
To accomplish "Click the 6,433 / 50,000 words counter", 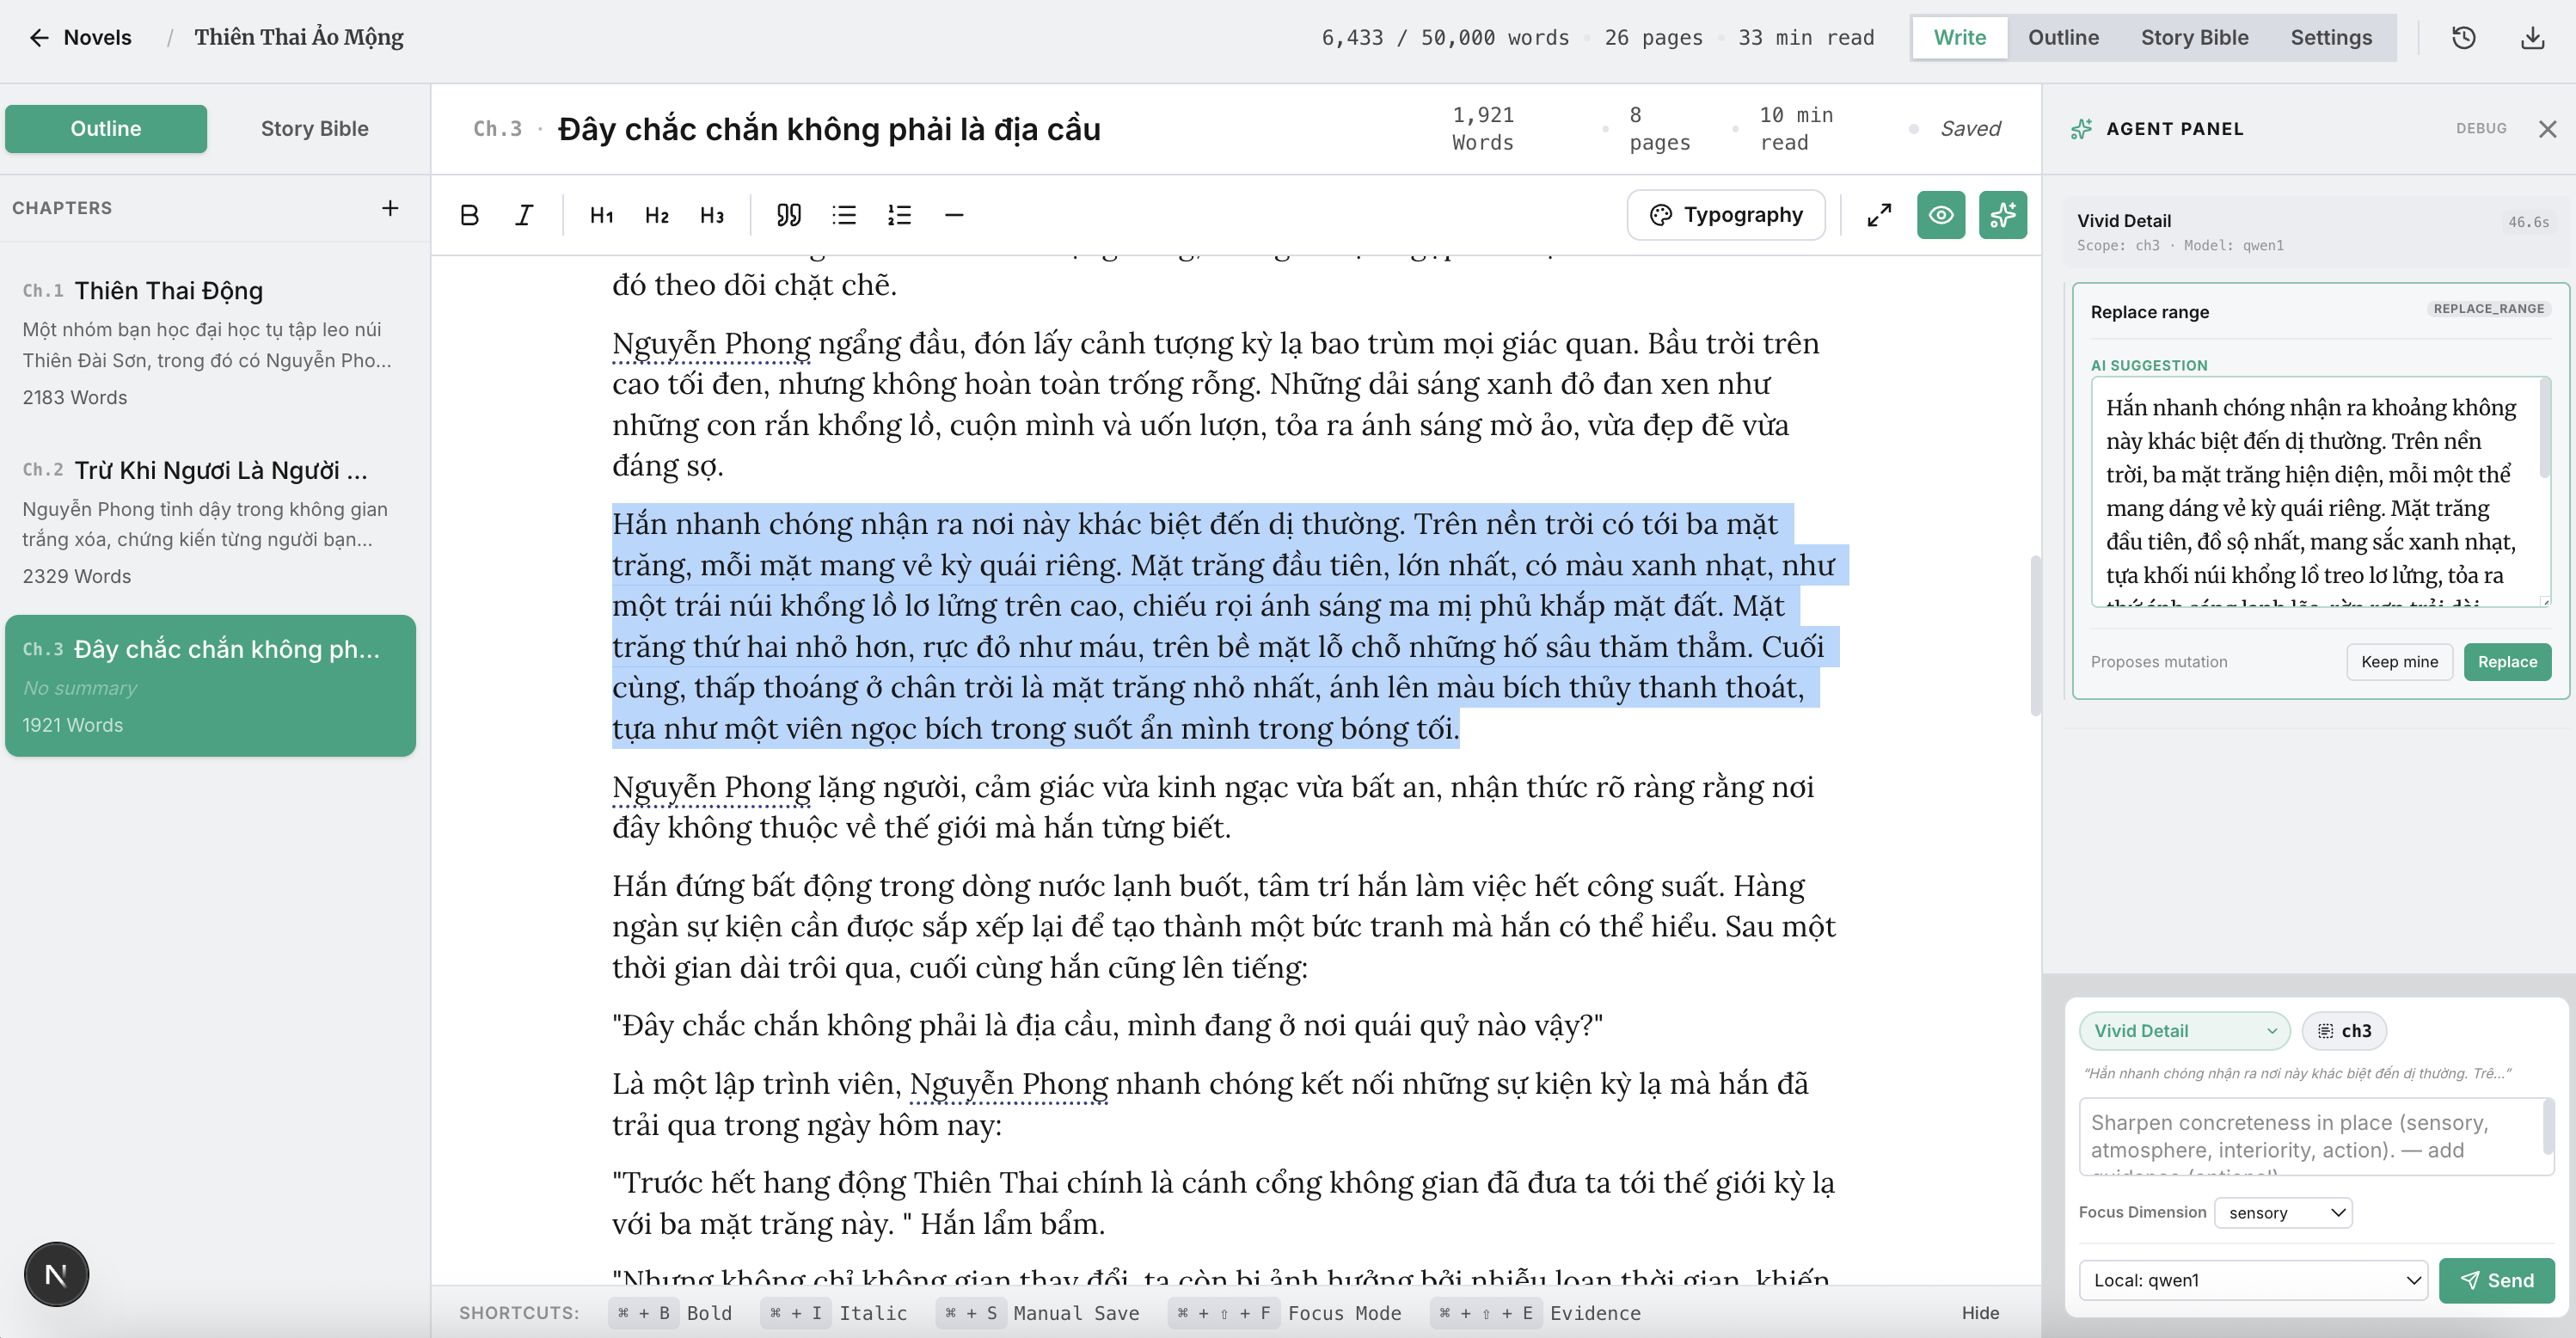I will [x=1445, y=38].
